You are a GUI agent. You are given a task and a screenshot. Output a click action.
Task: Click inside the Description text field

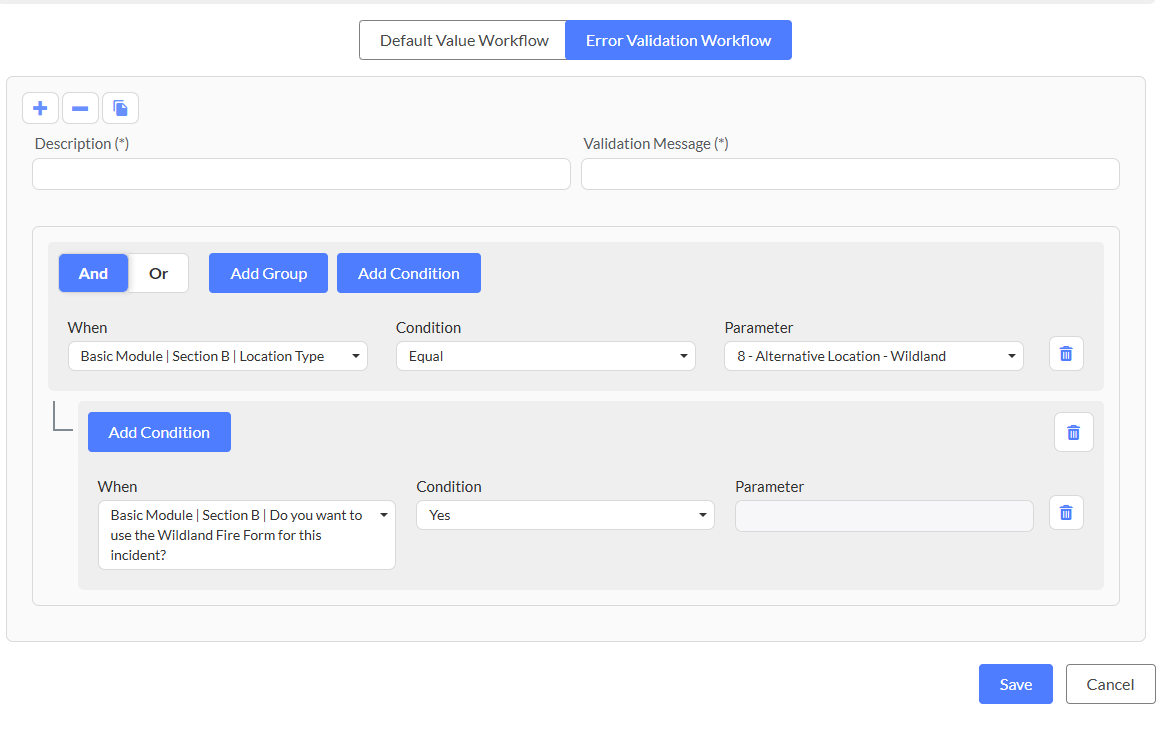coord(301,174)
